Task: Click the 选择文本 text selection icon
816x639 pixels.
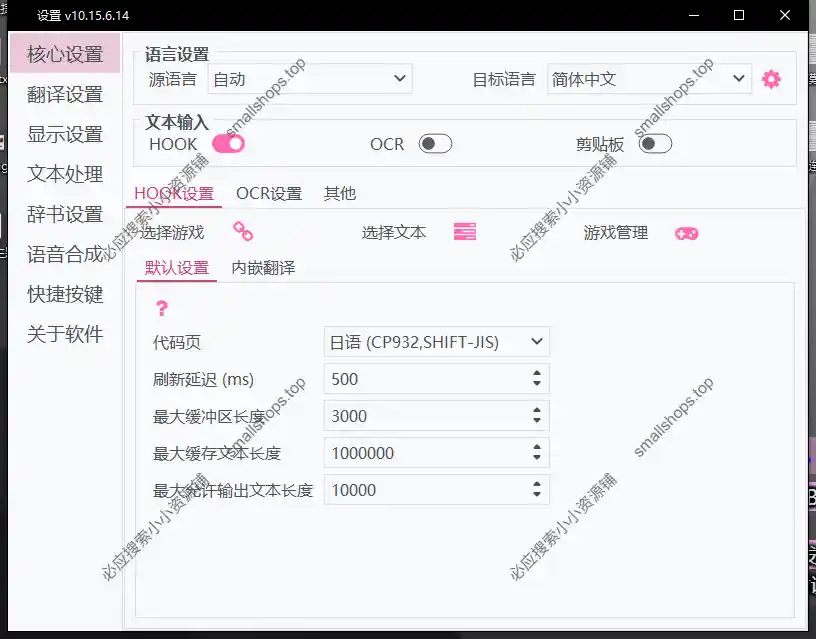Action: 463,231
